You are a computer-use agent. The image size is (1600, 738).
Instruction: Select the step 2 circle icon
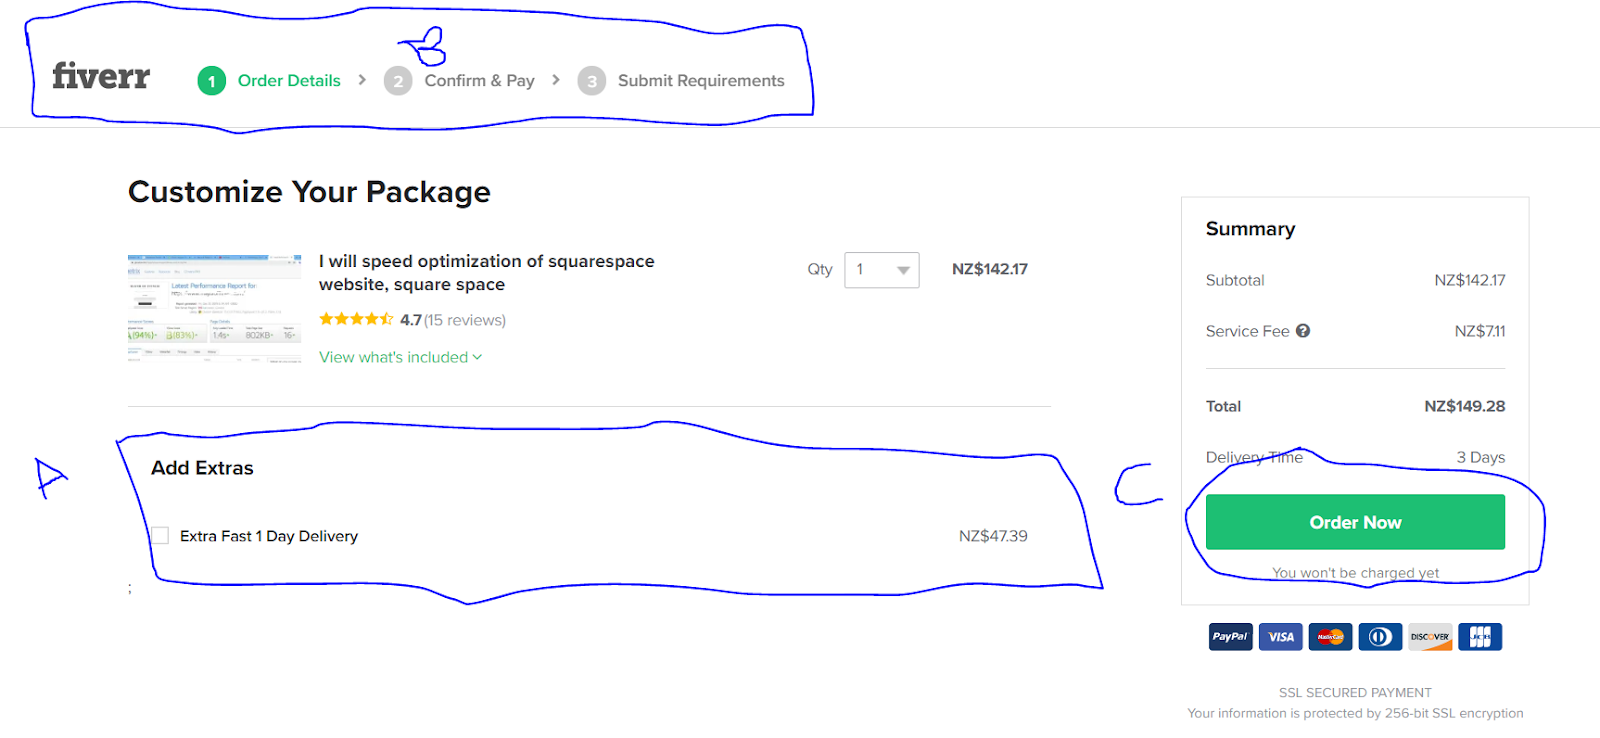398,81
